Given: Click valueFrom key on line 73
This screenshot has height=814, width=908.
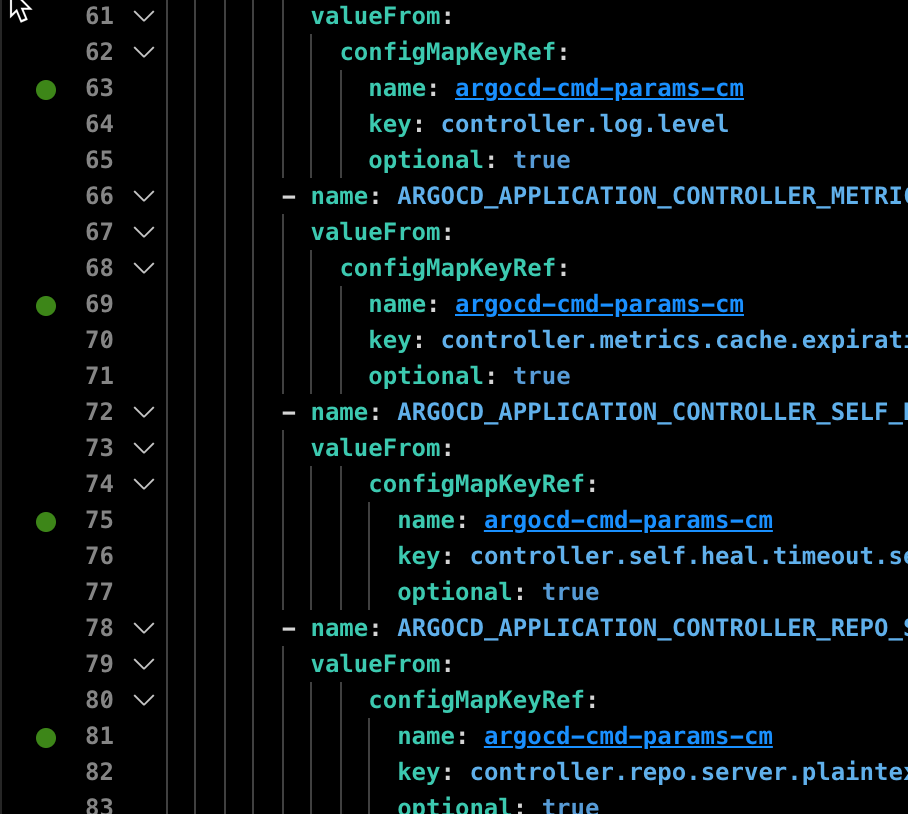Looking at the screenshot, I should (376, 448).
